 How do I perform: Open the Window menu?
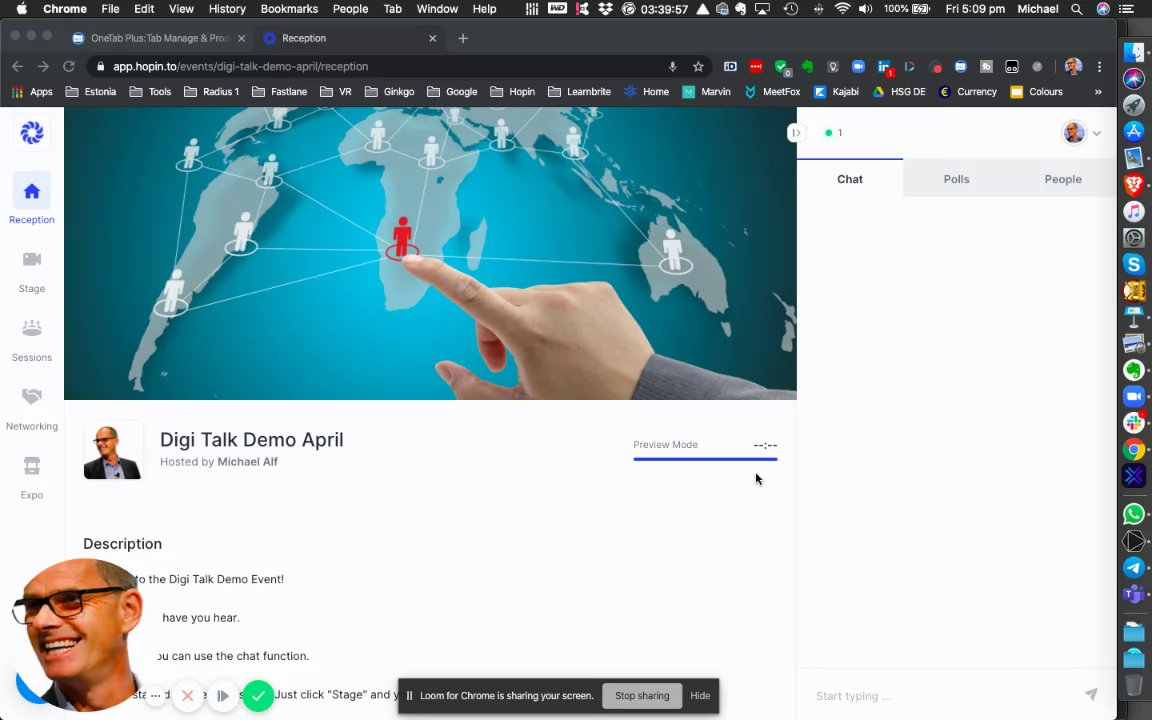(437, 9)
